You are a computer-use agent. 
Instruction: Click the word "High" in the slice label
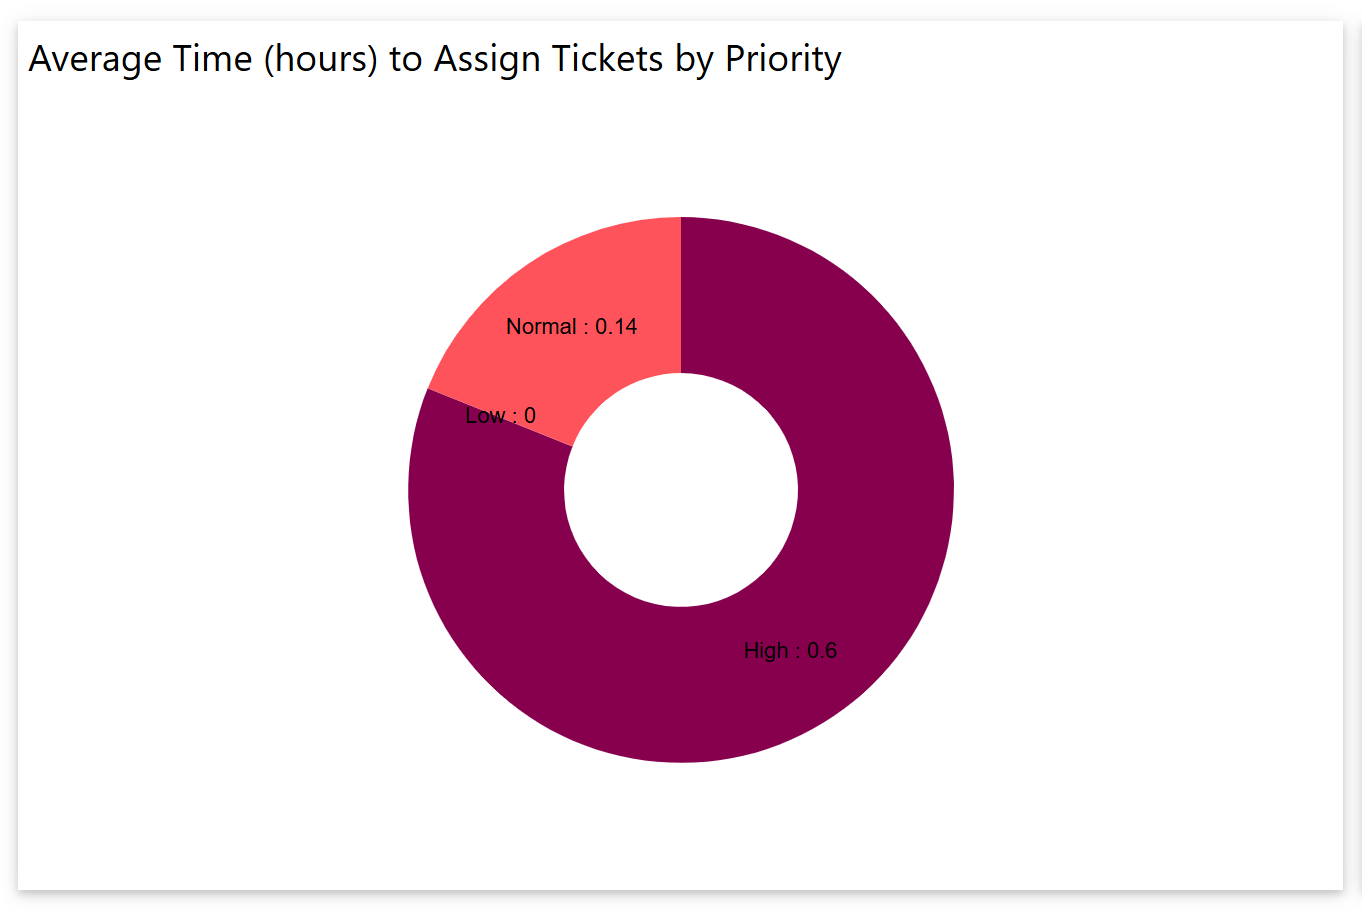click(766, 651)
